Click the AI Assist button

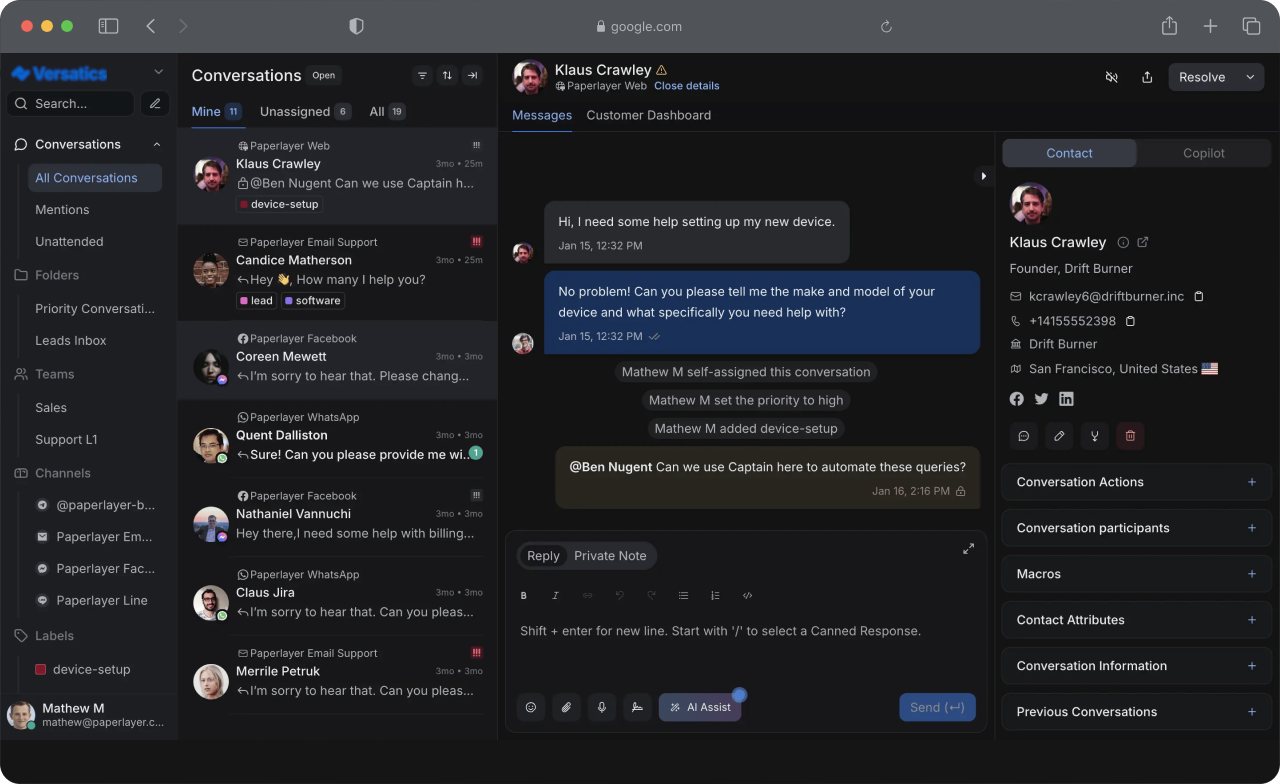pyautogui.click(x=700, y=707)
